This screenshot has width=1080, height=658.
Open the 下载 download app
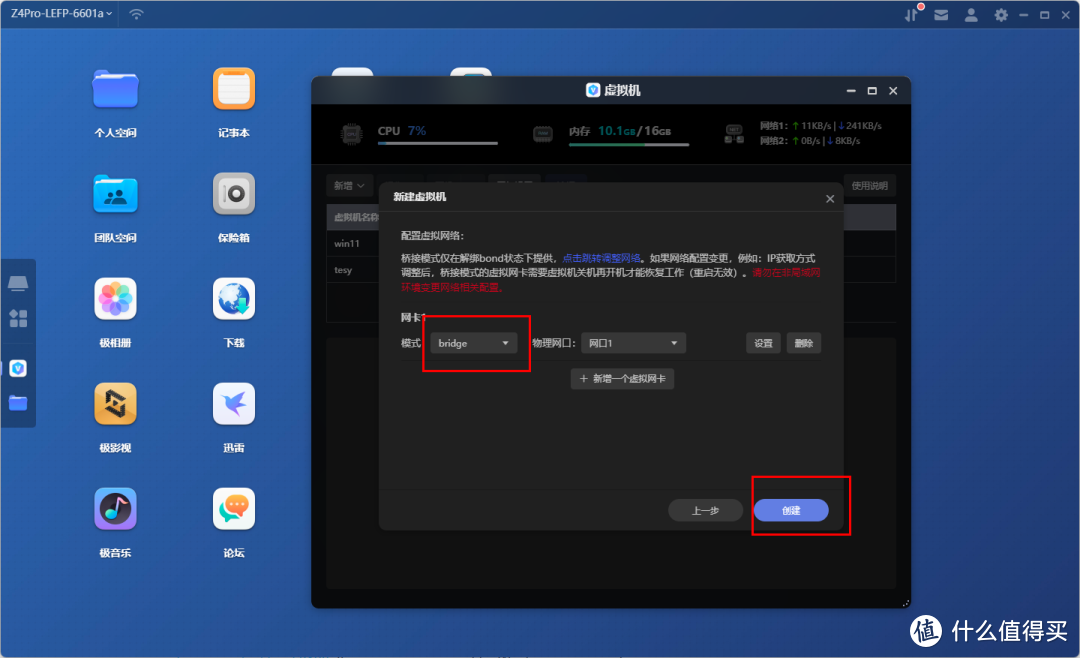coord(233,299)
